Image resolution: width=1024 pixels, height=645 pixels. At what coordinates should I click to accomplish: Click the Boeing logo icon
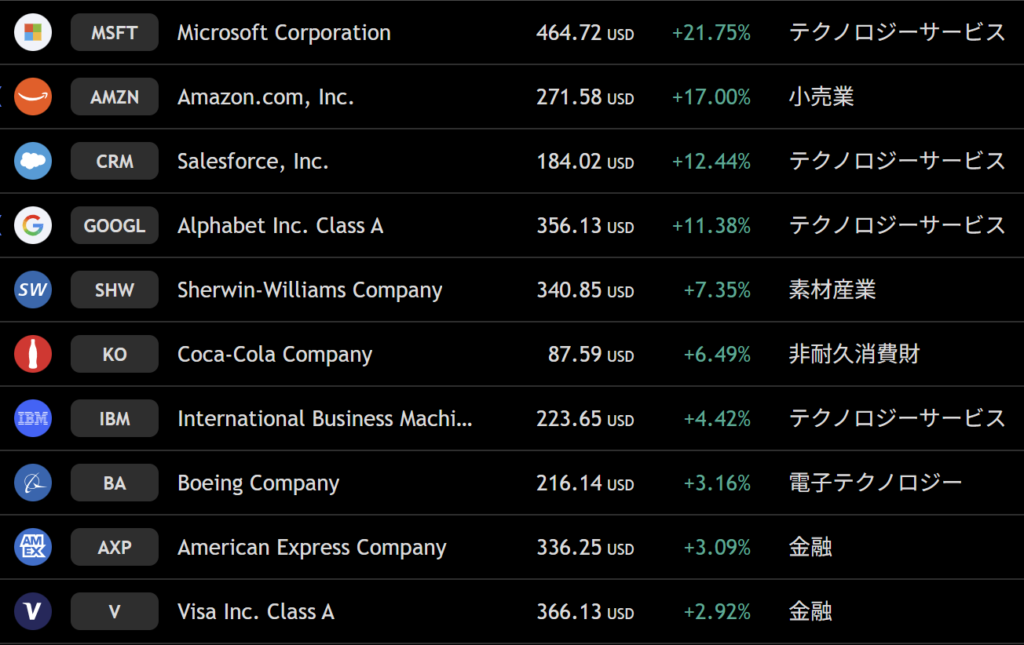(x=33, y=482)
